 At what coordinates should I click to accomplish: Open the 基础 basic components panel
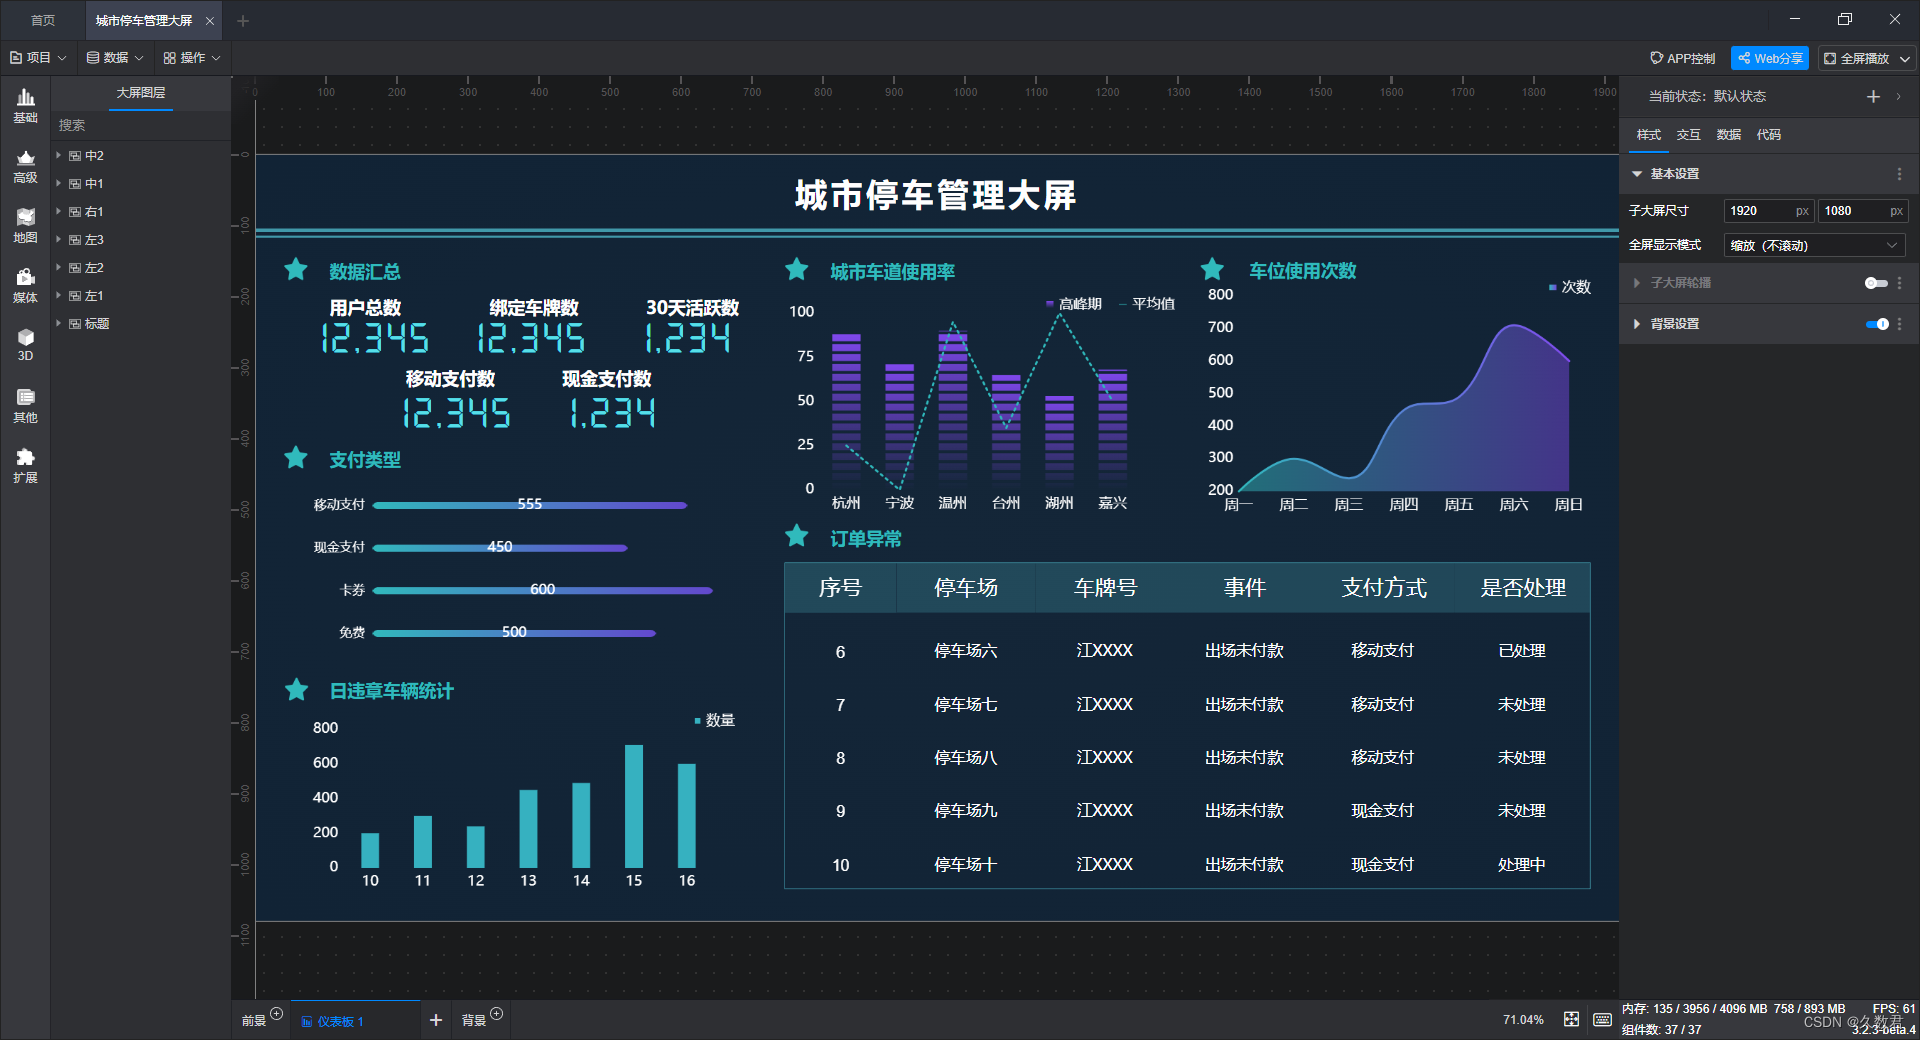25,106
